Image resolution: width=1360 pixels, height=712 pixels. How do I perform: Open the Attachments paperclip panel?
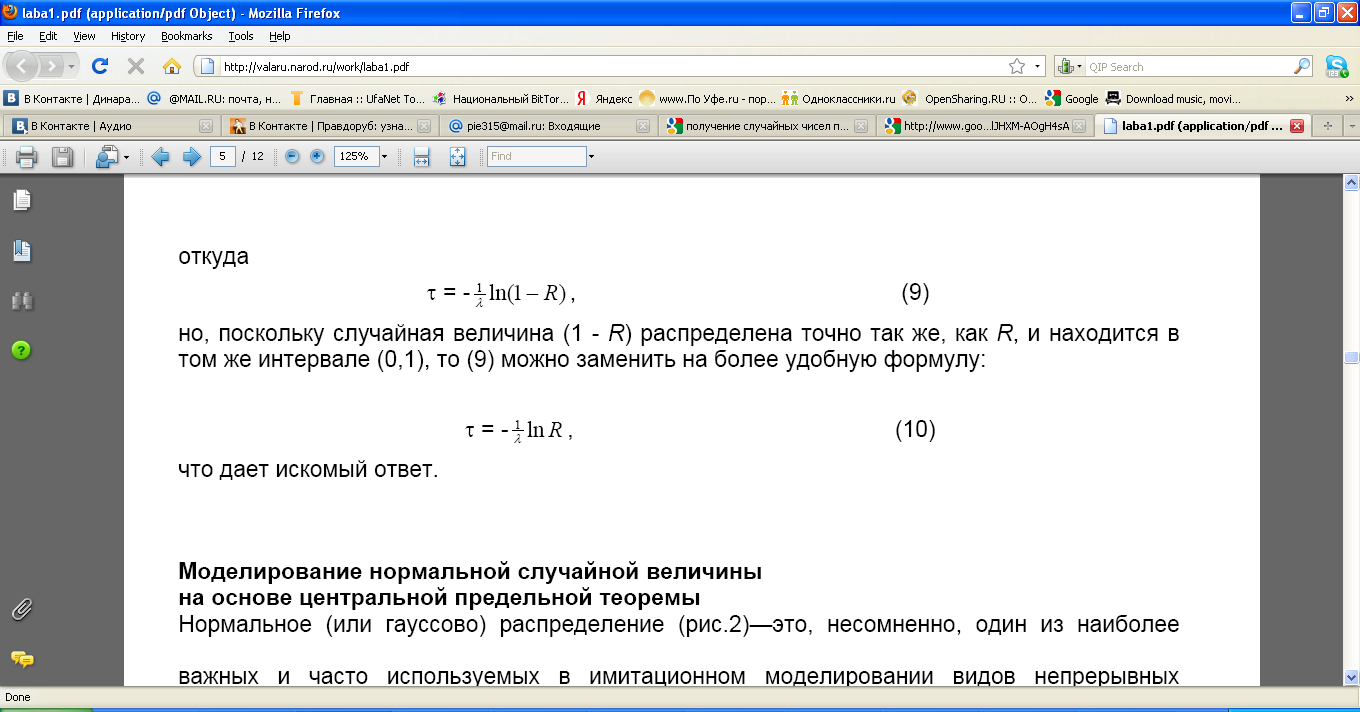pyautogui.click(x=21, y=608)
